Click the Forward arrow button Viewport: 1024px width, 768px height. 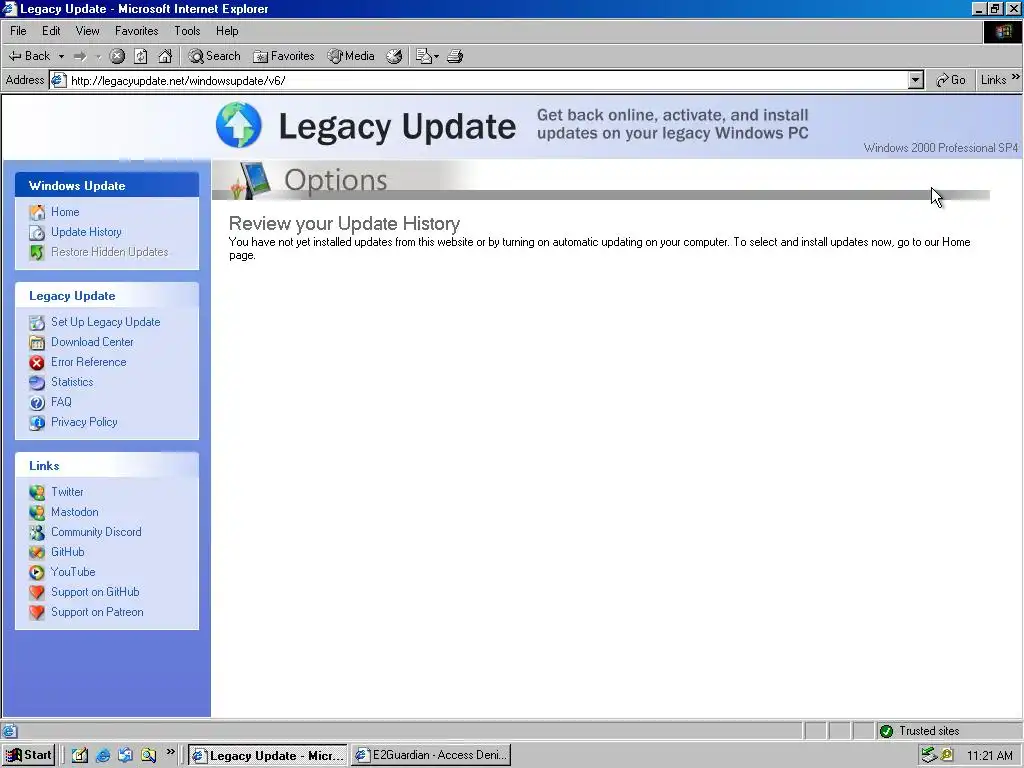[80, 56]
